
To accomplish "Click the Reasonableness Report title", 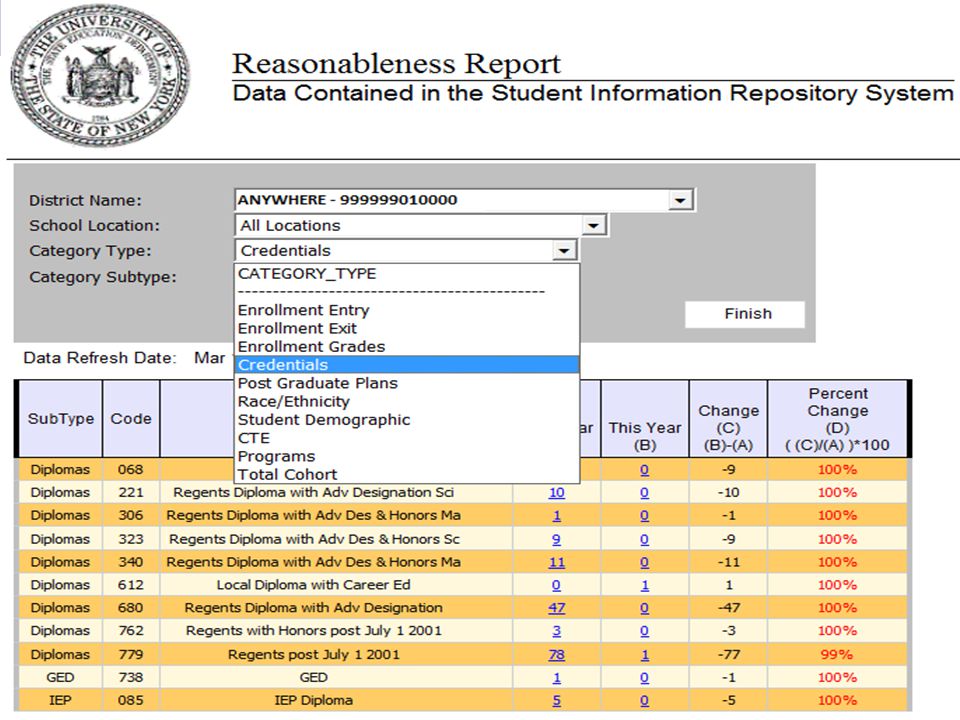I will [x=396, y=64].
